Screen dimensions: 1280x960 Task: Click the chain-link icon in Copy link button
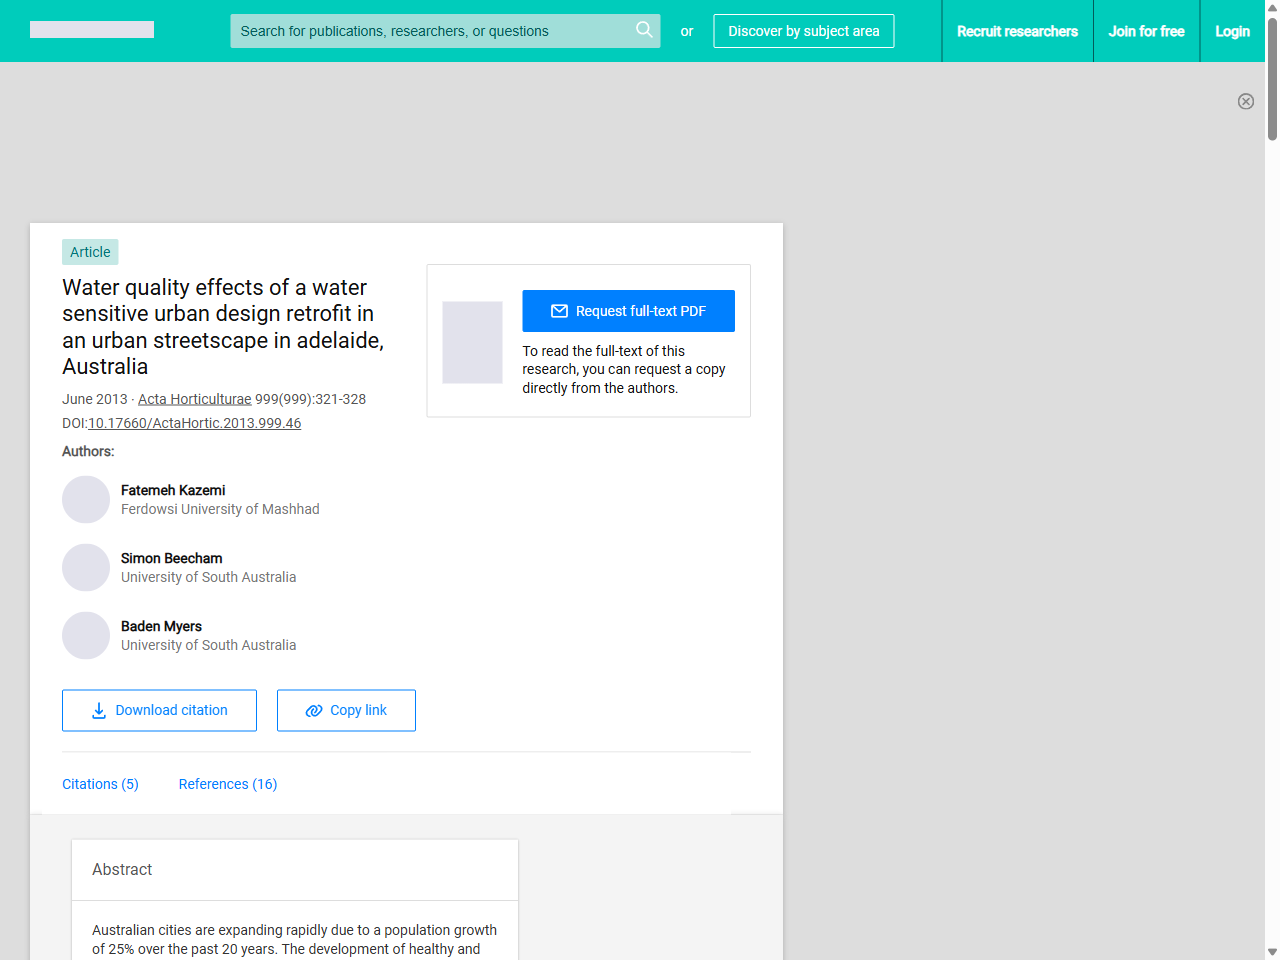(x=312, y=710)
